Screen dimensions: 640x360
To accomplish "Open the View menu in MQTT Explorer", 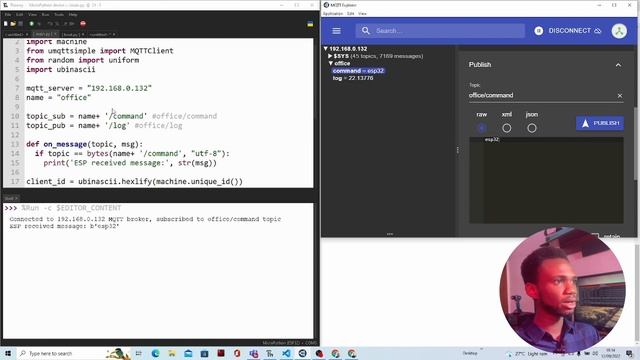I will (362, 13).
